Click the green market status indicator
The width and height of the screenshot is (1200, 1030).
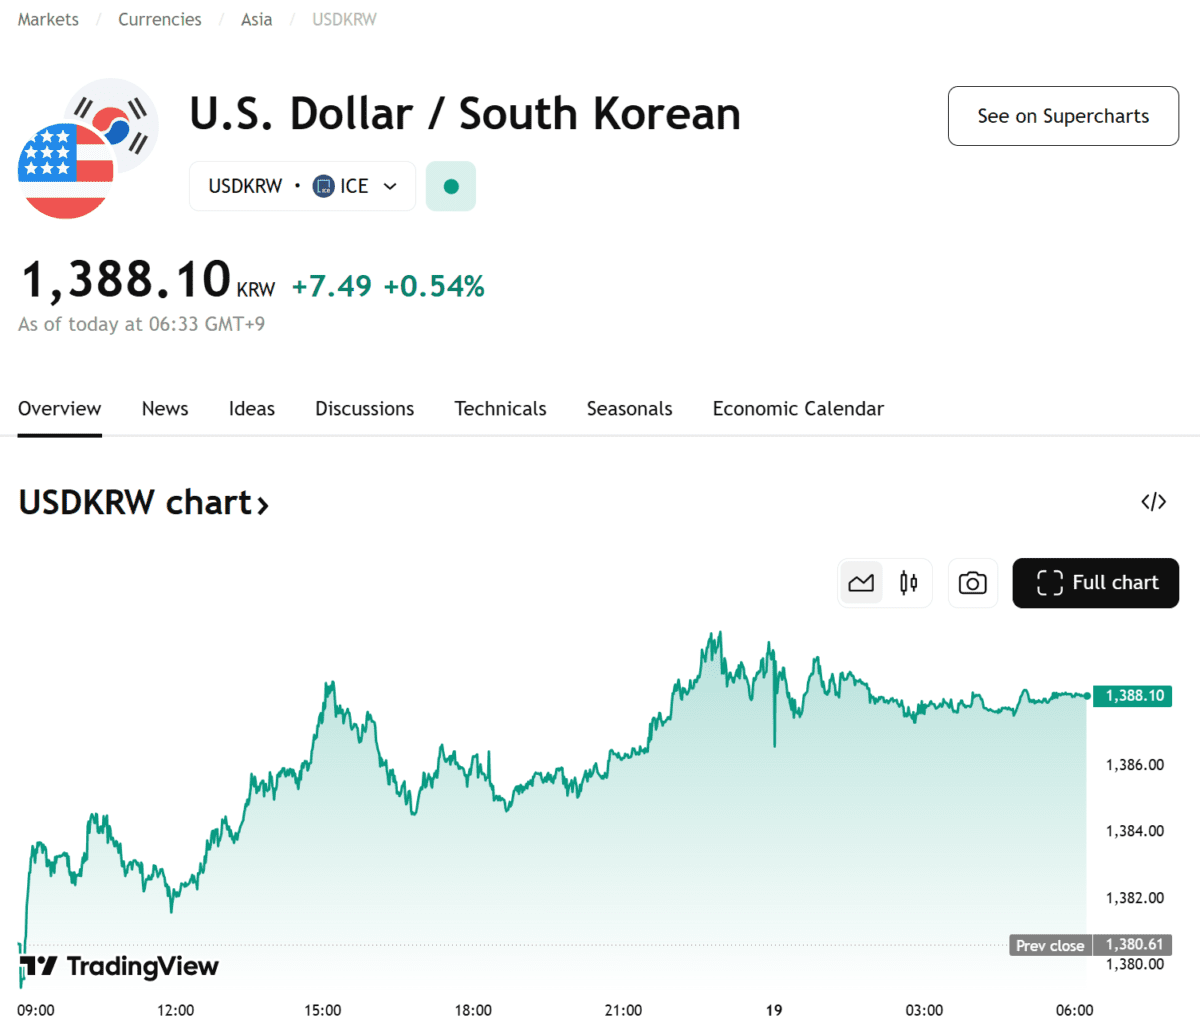tap(451, 186)
